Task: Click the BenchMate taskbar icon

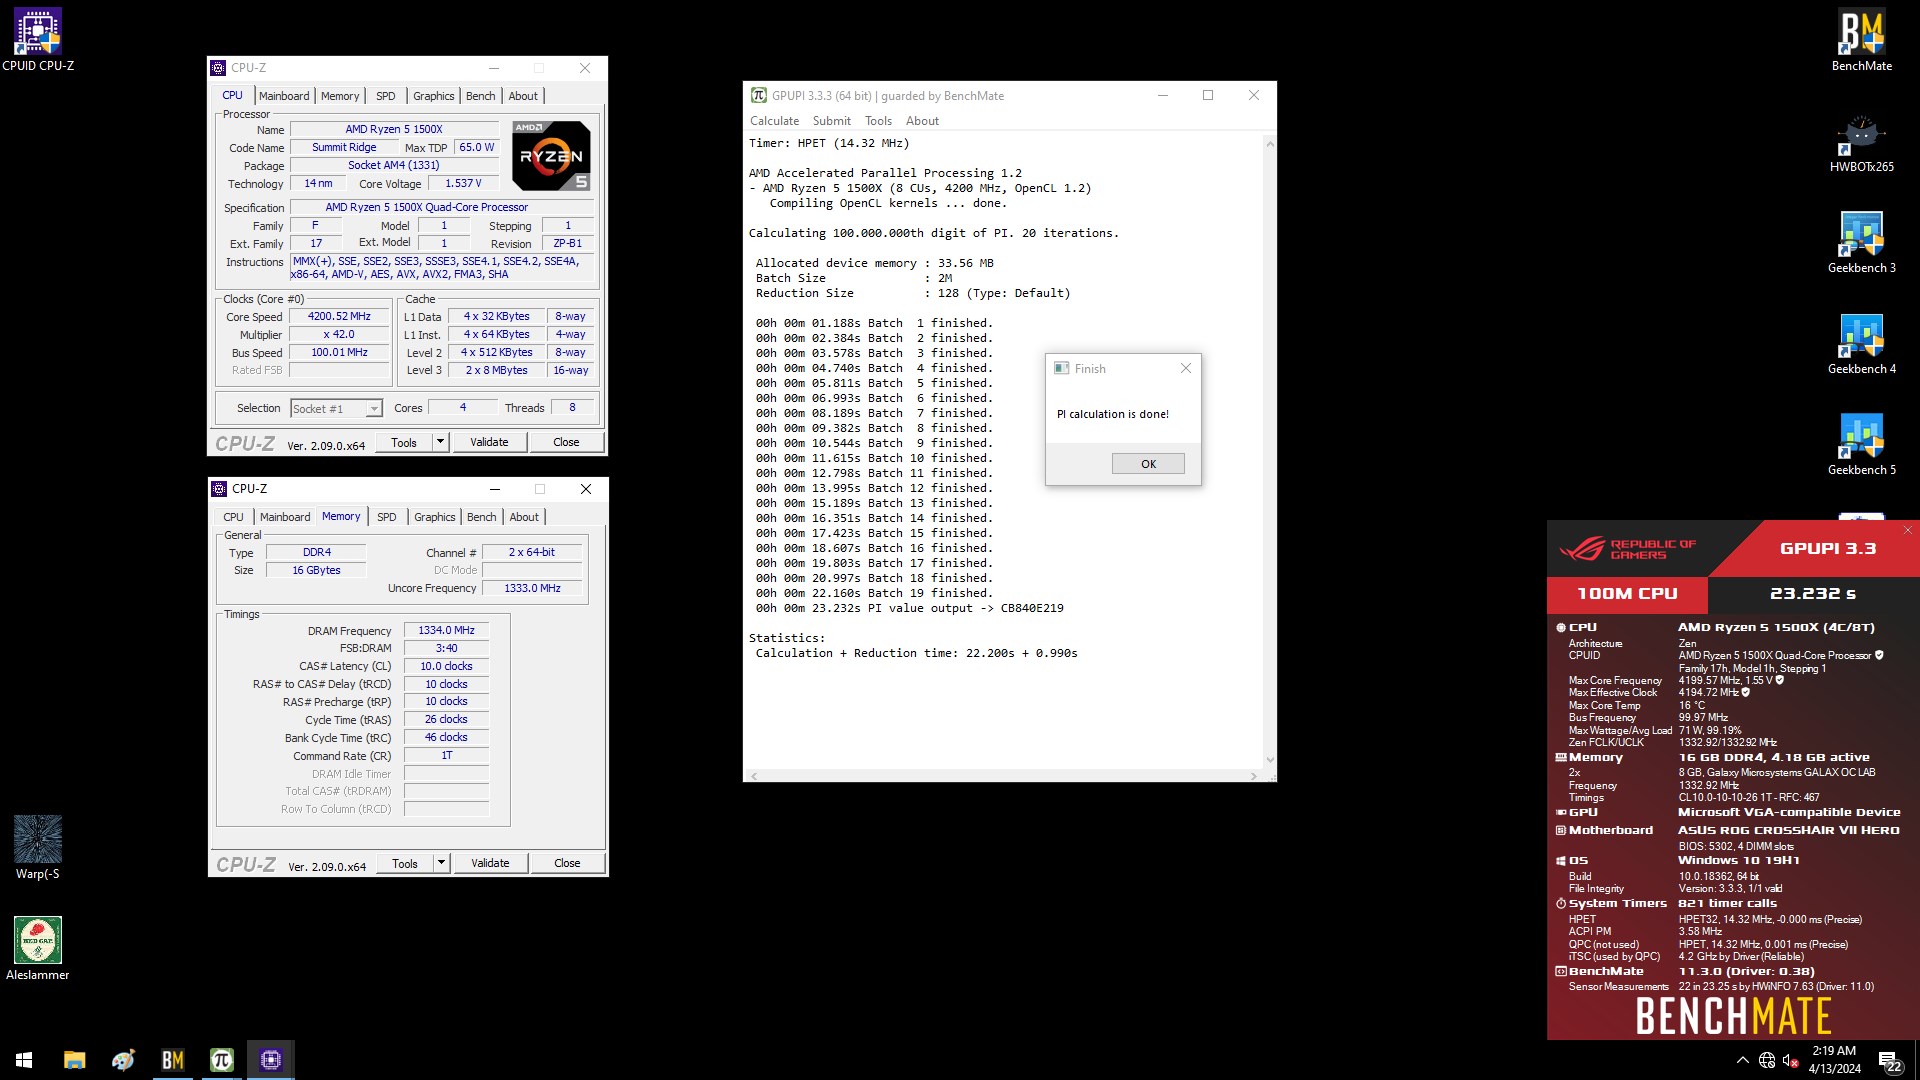Action: click(172, 1060)
